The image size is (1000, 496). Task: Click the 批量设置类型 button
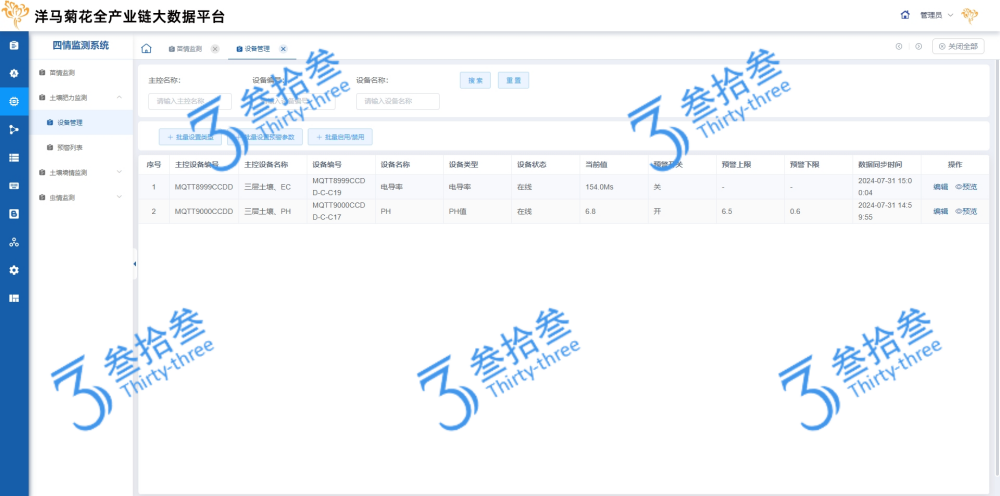(x=190, y=137)
